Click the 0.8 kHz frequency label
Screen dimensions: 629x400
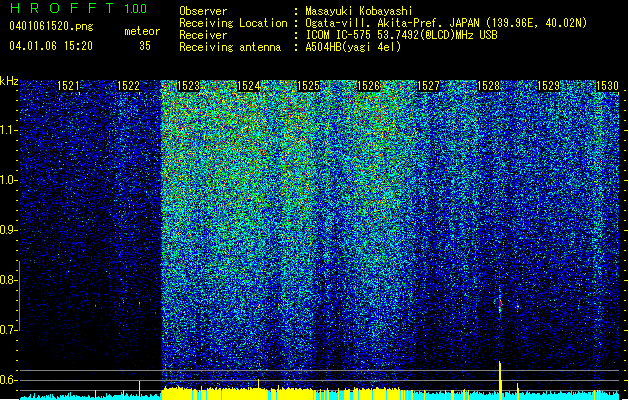(x=9, y=280)
